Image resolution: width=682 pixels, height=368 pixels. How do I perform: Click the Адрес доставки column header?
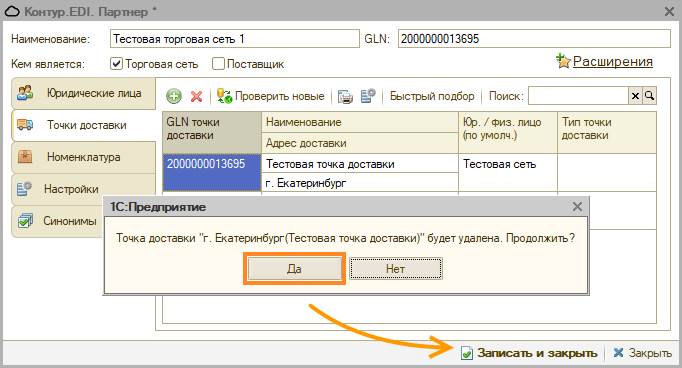(360, 143)
